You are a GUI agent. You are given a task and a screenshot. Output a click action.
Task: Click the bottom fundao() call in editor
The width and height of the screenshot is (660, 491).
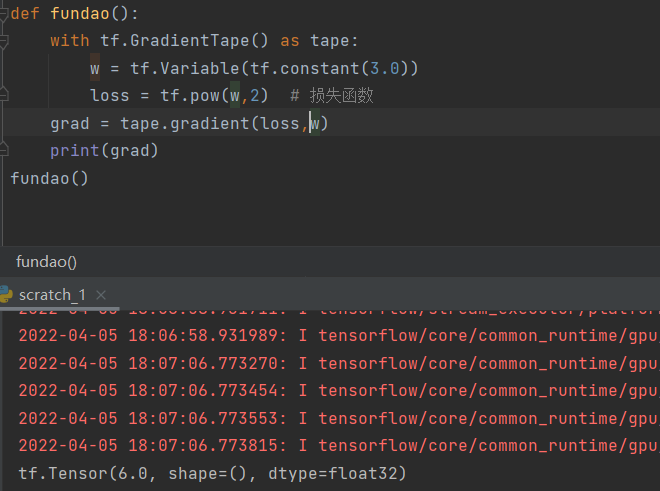point(49,178)
